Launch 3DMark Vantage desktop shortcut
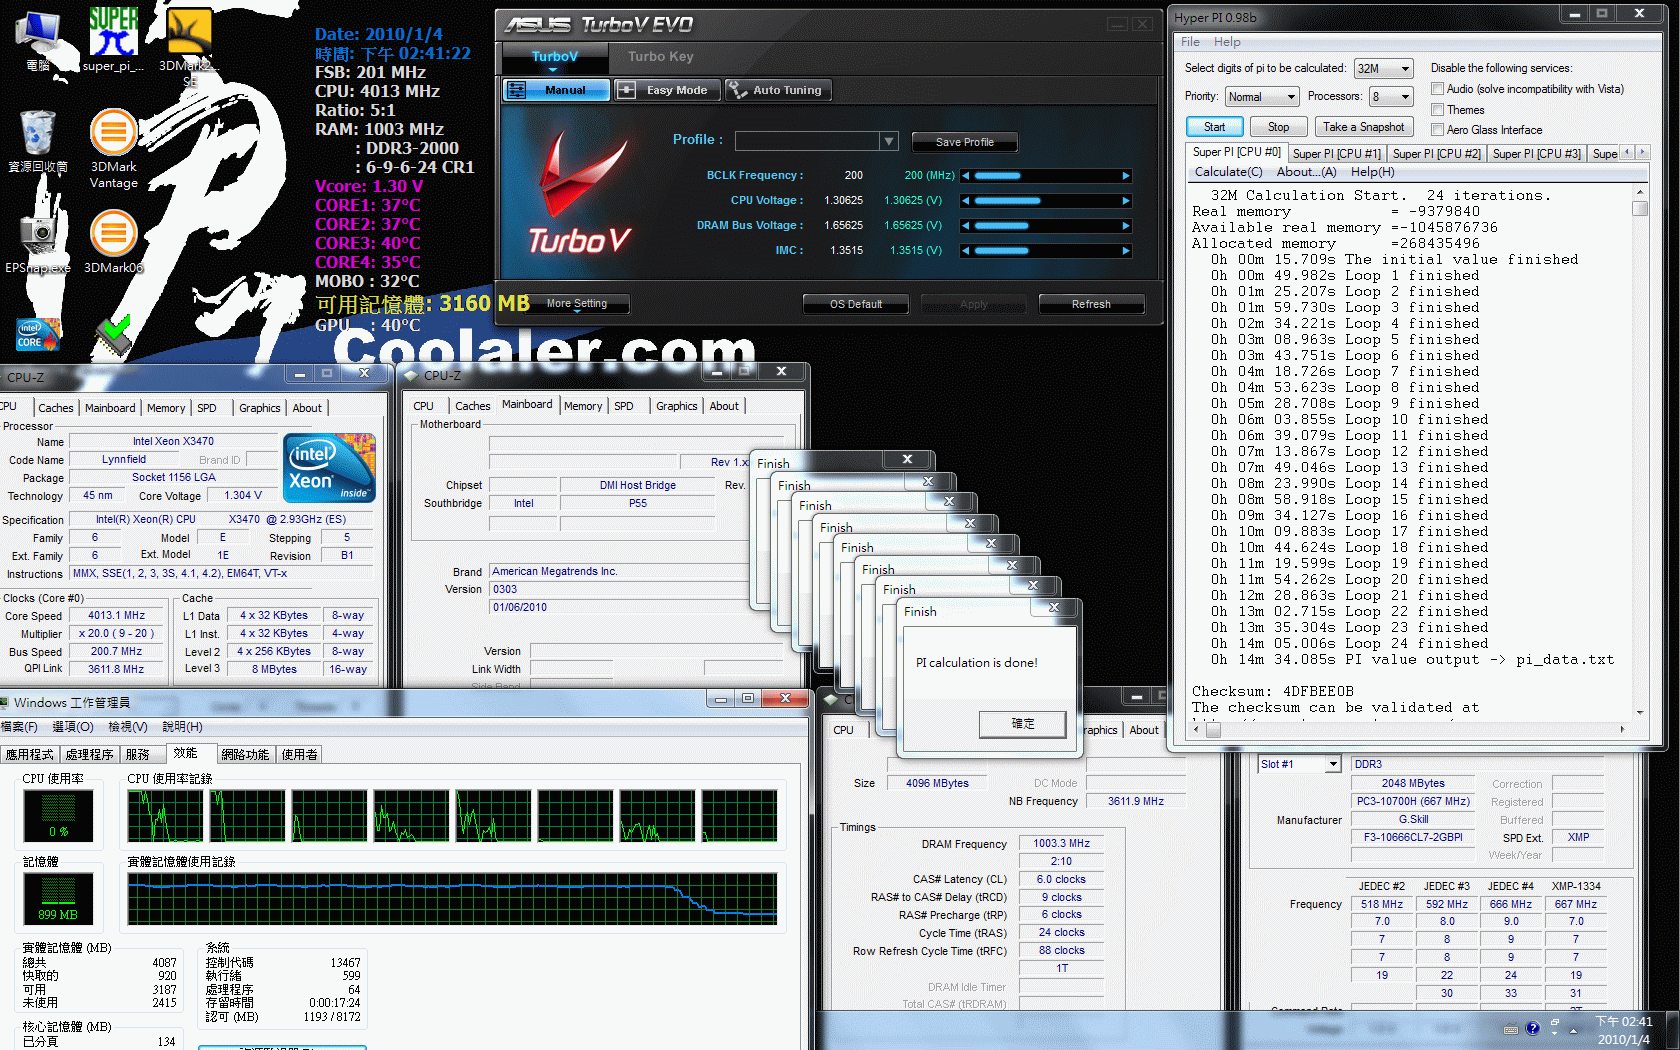Image resolution: width=1680 pixels, height=1050 pixels. 113,148
